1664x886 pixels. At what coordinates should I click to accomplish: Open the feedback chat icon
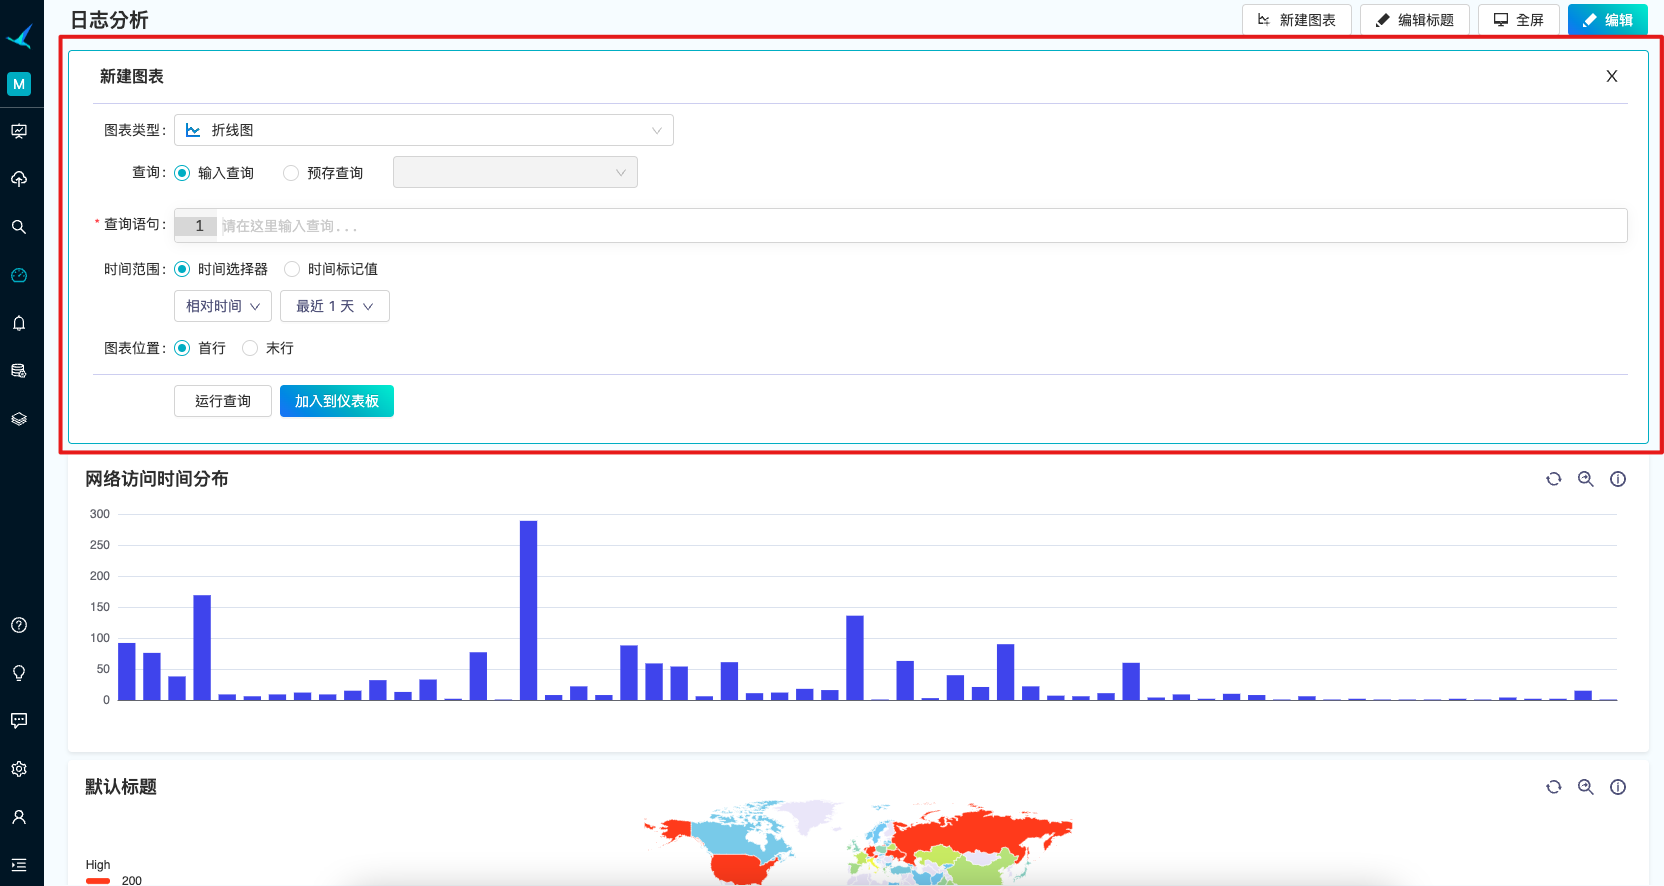19,721
